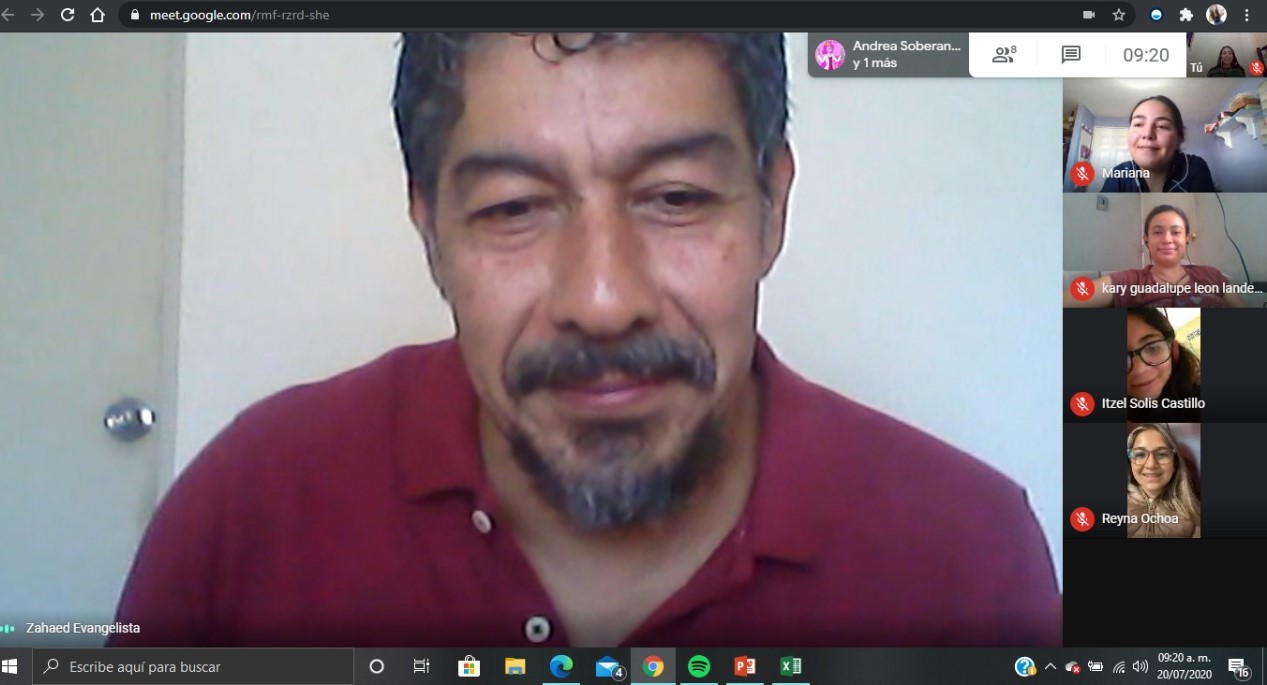1267x685 pixels.
Task: Open the notification center with 16 notifications
Action: coord(1239,668)
